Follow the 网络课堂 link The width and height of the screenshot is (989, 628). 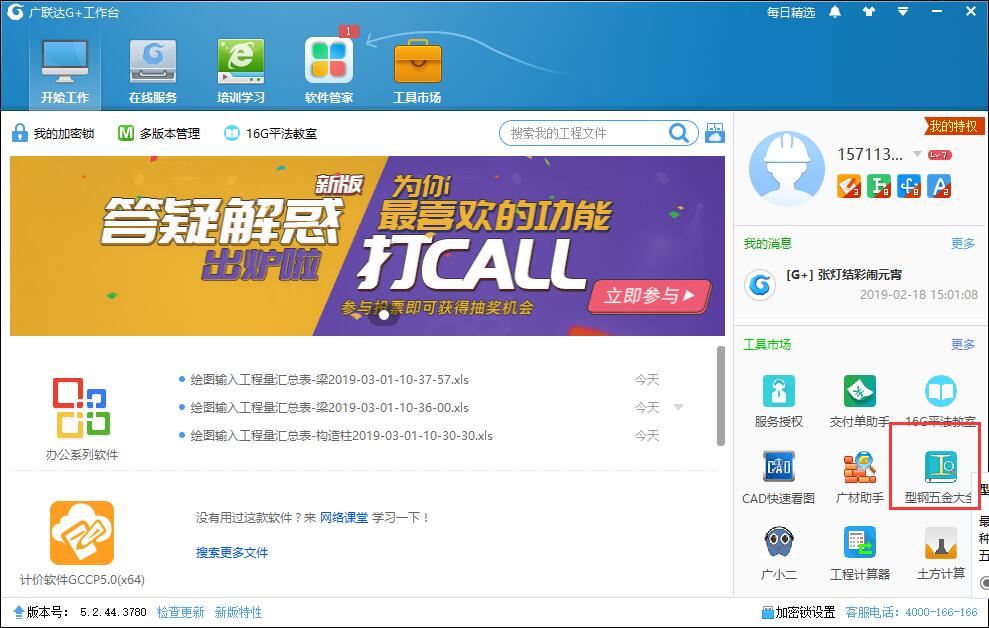click(x=344, y=518)
